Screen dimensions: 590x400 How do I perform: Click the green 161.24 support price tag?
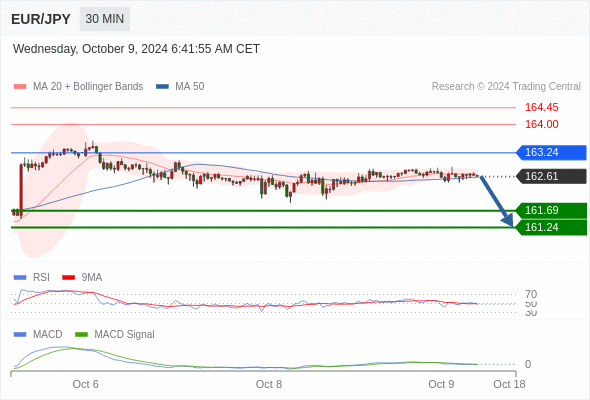[551, 227]
